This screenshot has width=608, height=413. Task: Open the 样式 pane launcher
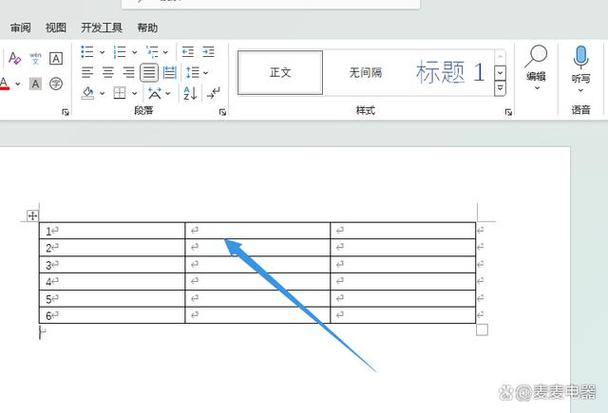pyautogui.click(x=508, y=112)
